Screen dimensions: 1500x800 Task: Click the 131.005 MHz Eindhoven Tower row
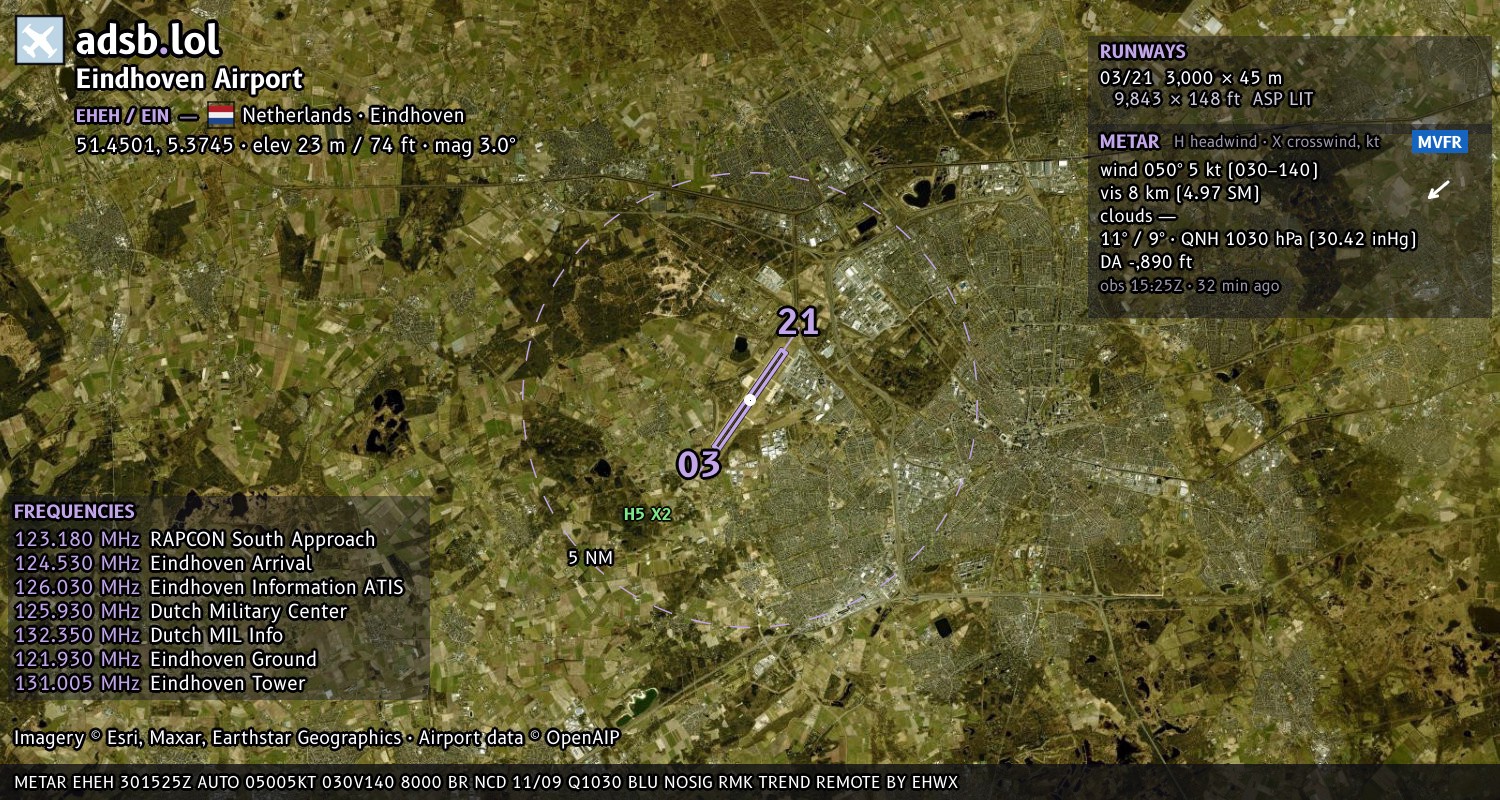point(160,684)
